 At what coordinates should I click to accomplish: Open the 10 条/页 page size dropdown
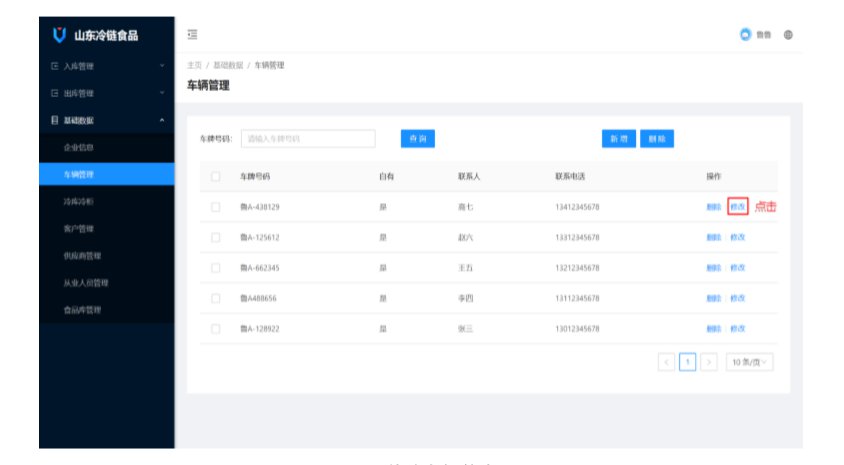click(750, 362)
